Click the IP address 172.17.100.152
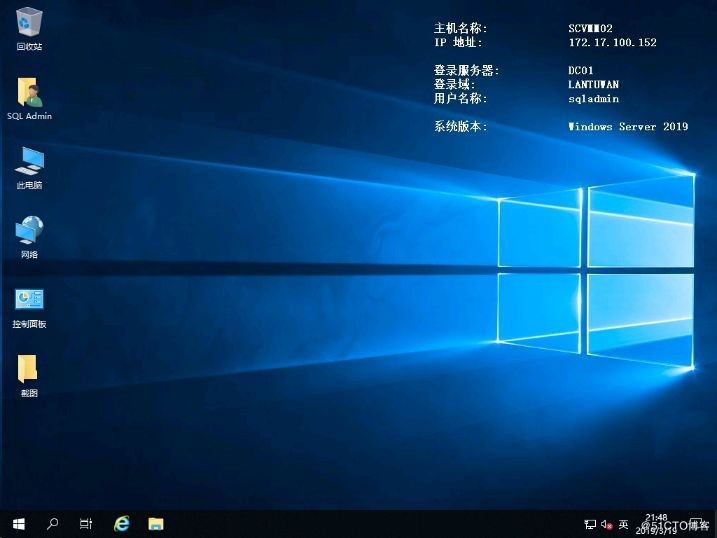 pos(612,43)
